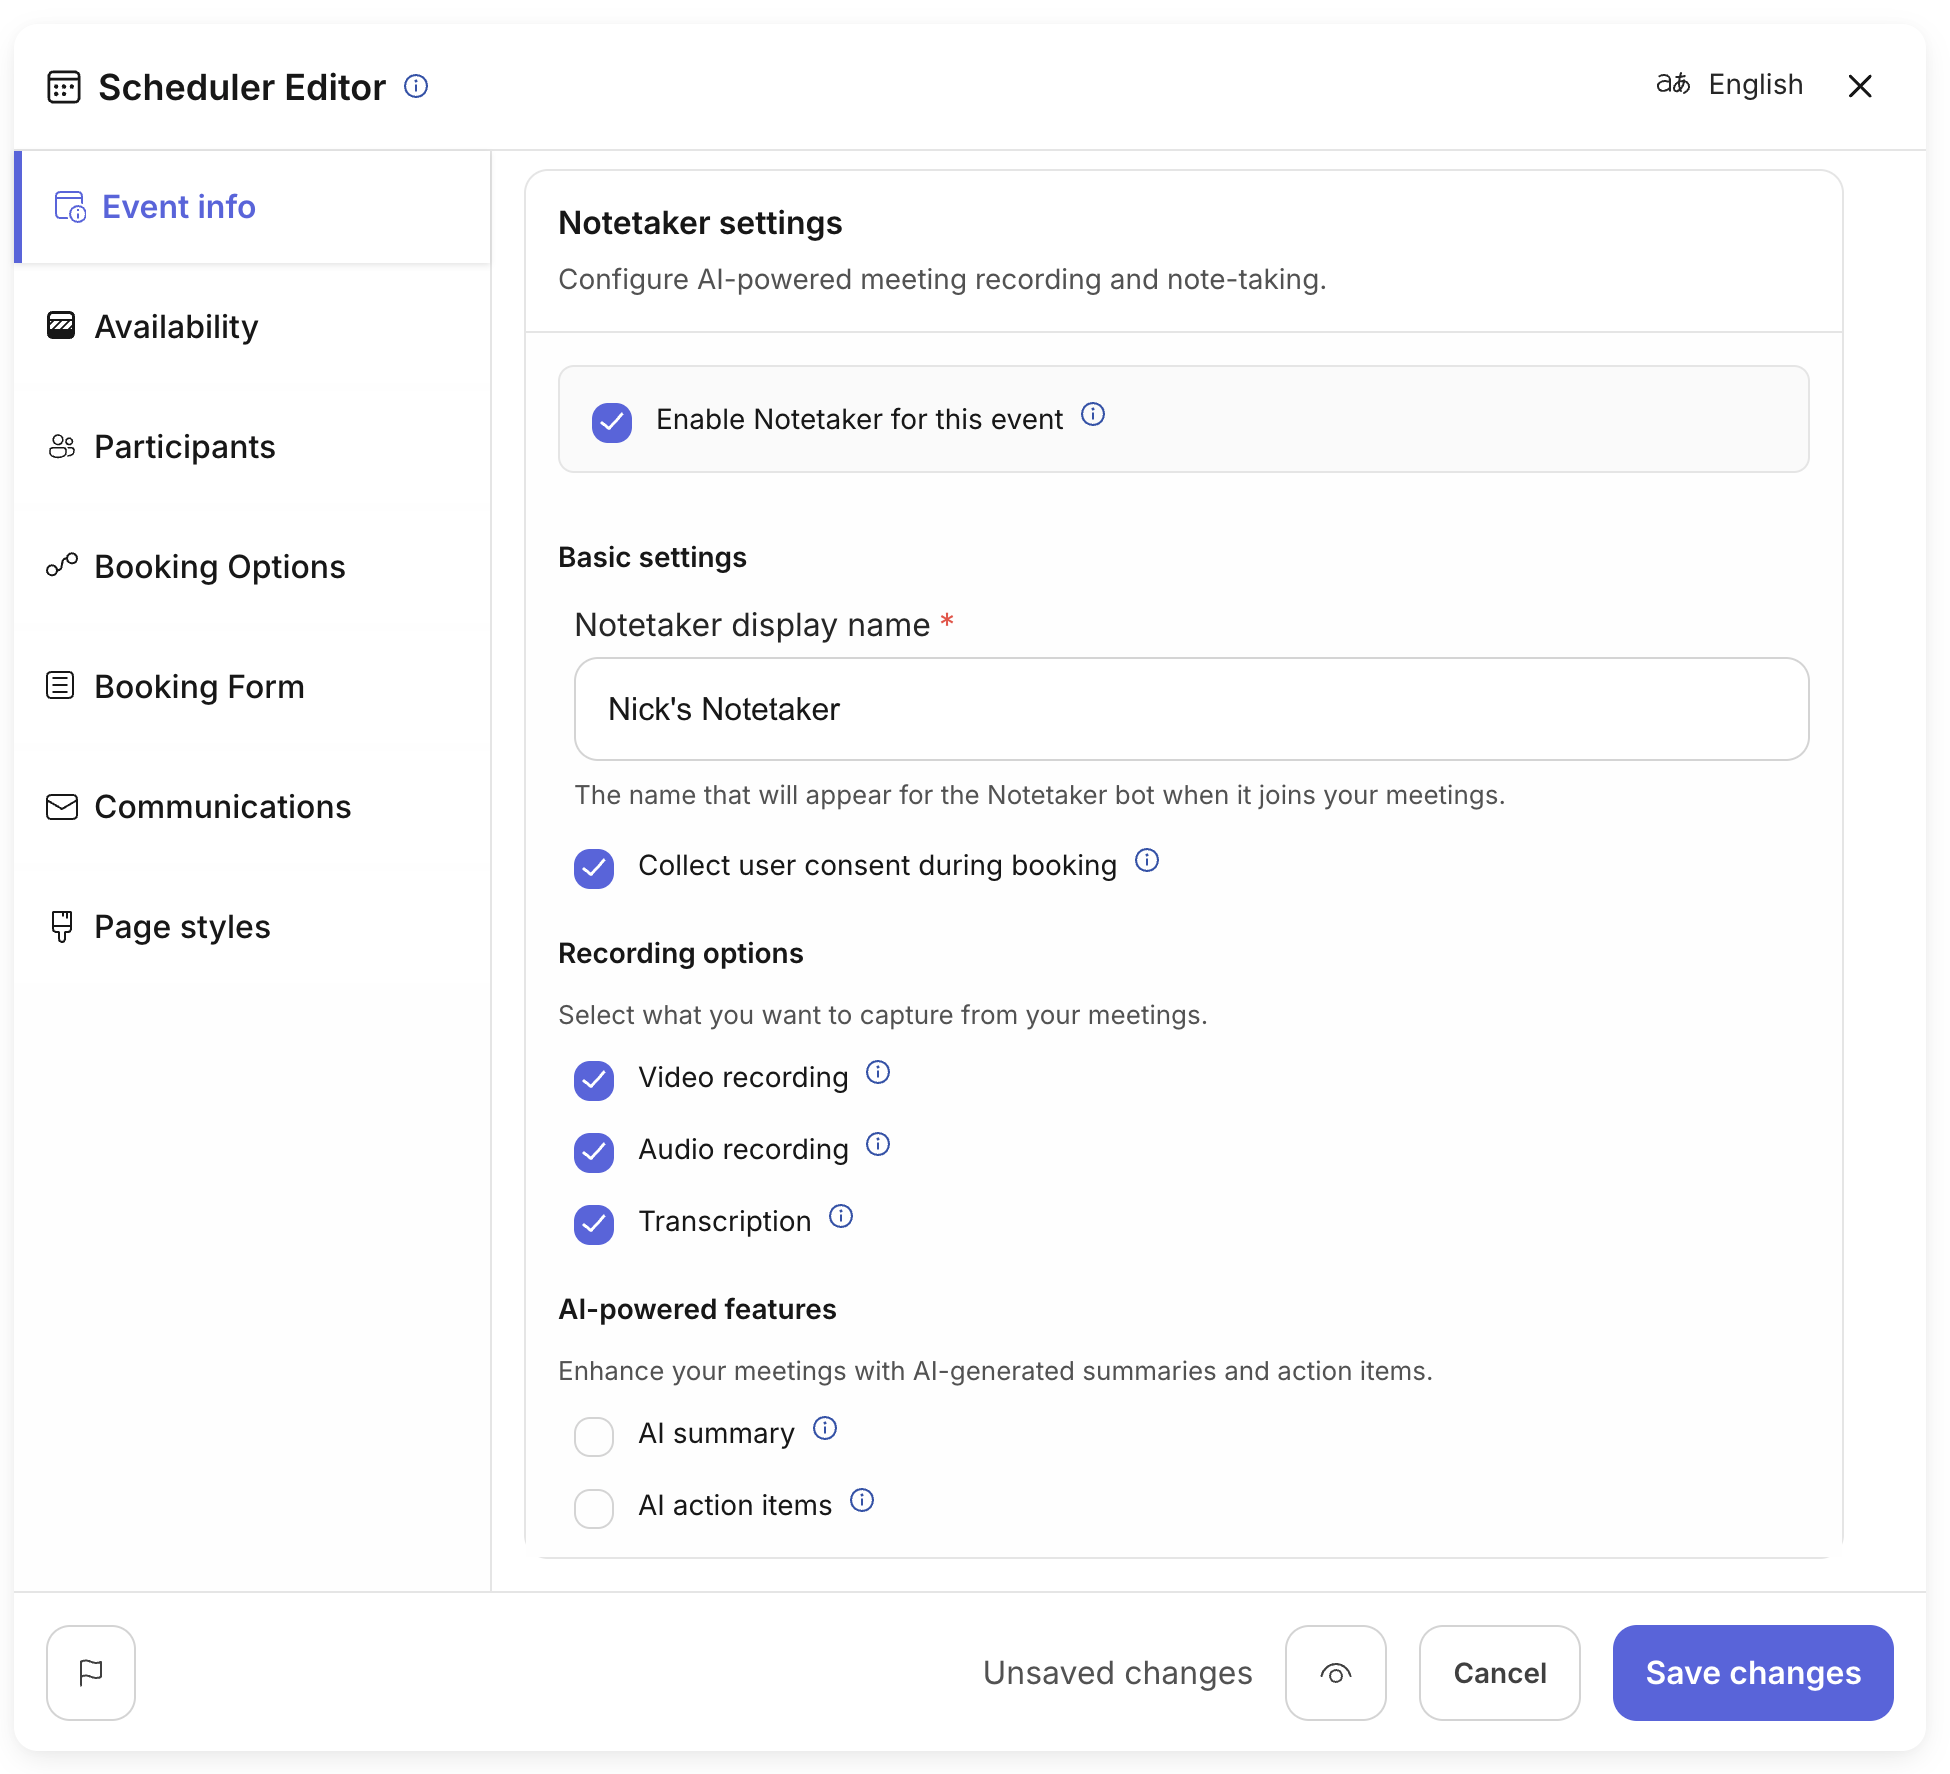
Task: Click the Booking Options chain-link icon
Action: coord(61,566)
